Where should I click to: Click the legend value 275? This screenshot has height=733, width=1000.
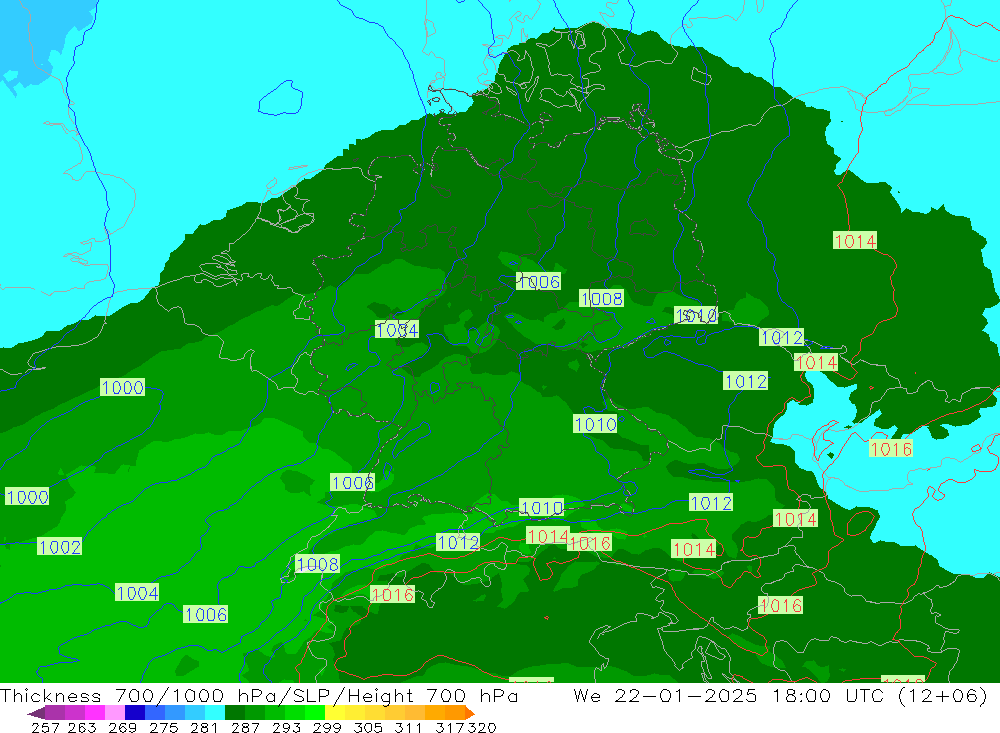coord(163,727)
